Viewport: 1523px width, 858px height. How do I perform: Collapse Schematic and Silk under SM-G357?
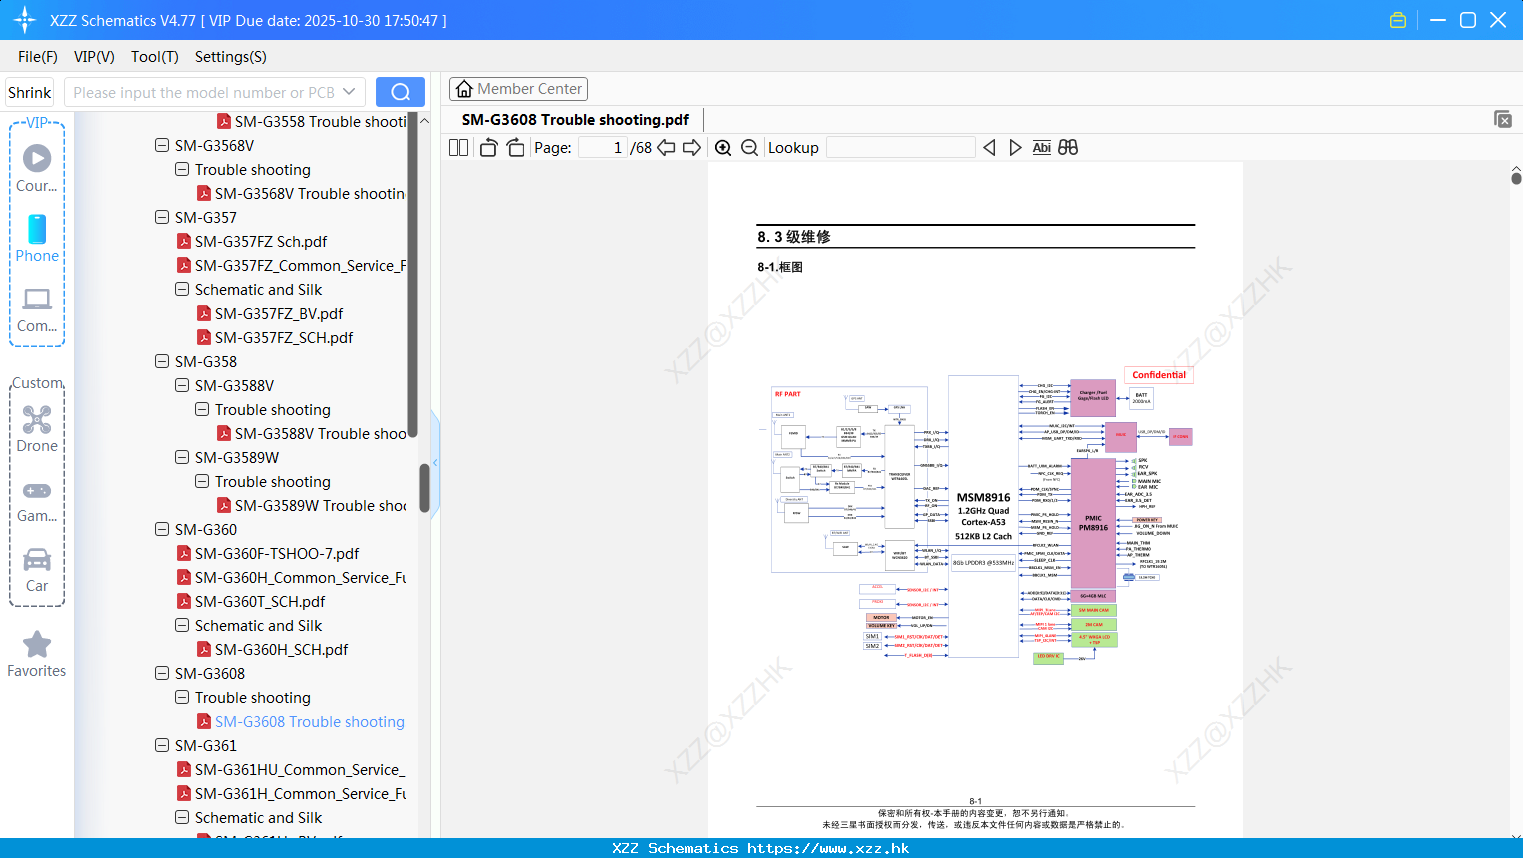[x=182, y=290]
